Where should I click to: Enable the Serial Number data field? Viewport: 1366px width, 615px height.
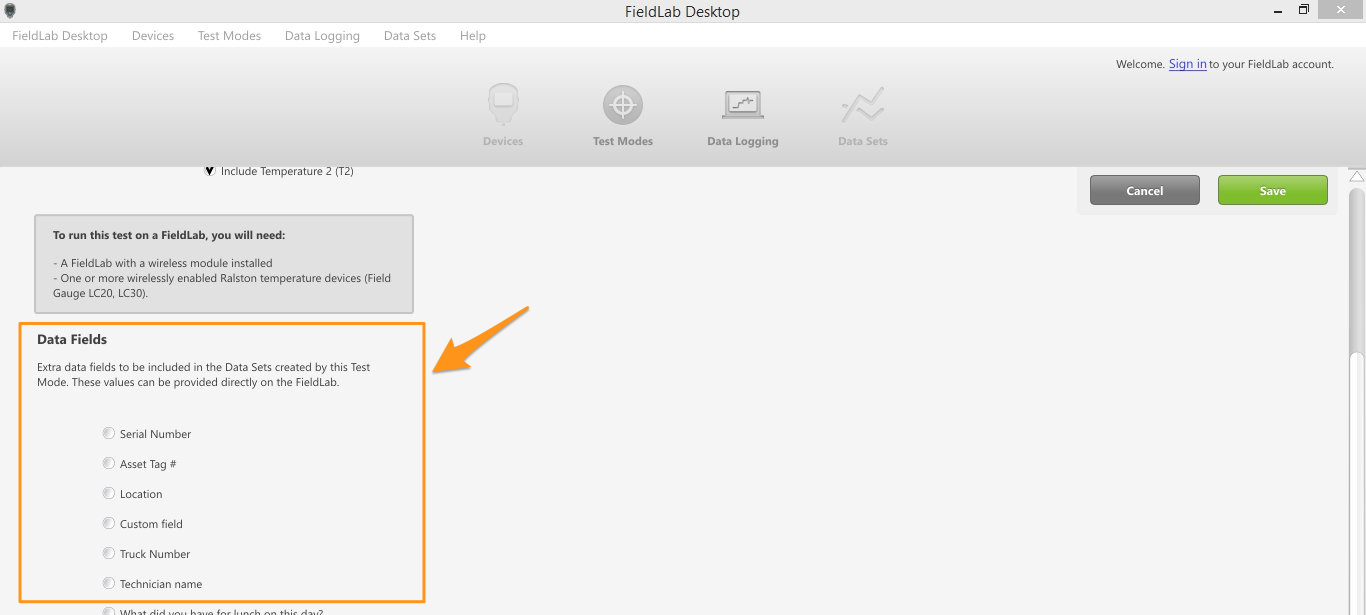[x=109, y=433]
